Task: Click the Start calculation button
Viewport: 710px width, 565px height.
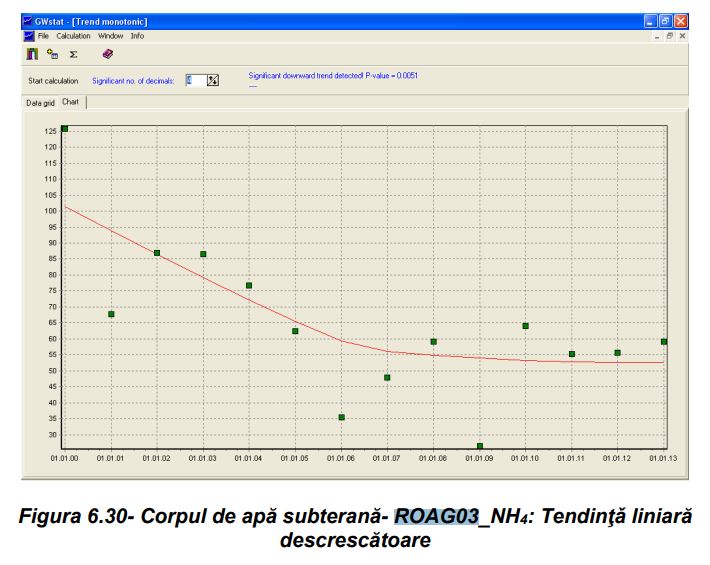Action: [x=53, y=81]
